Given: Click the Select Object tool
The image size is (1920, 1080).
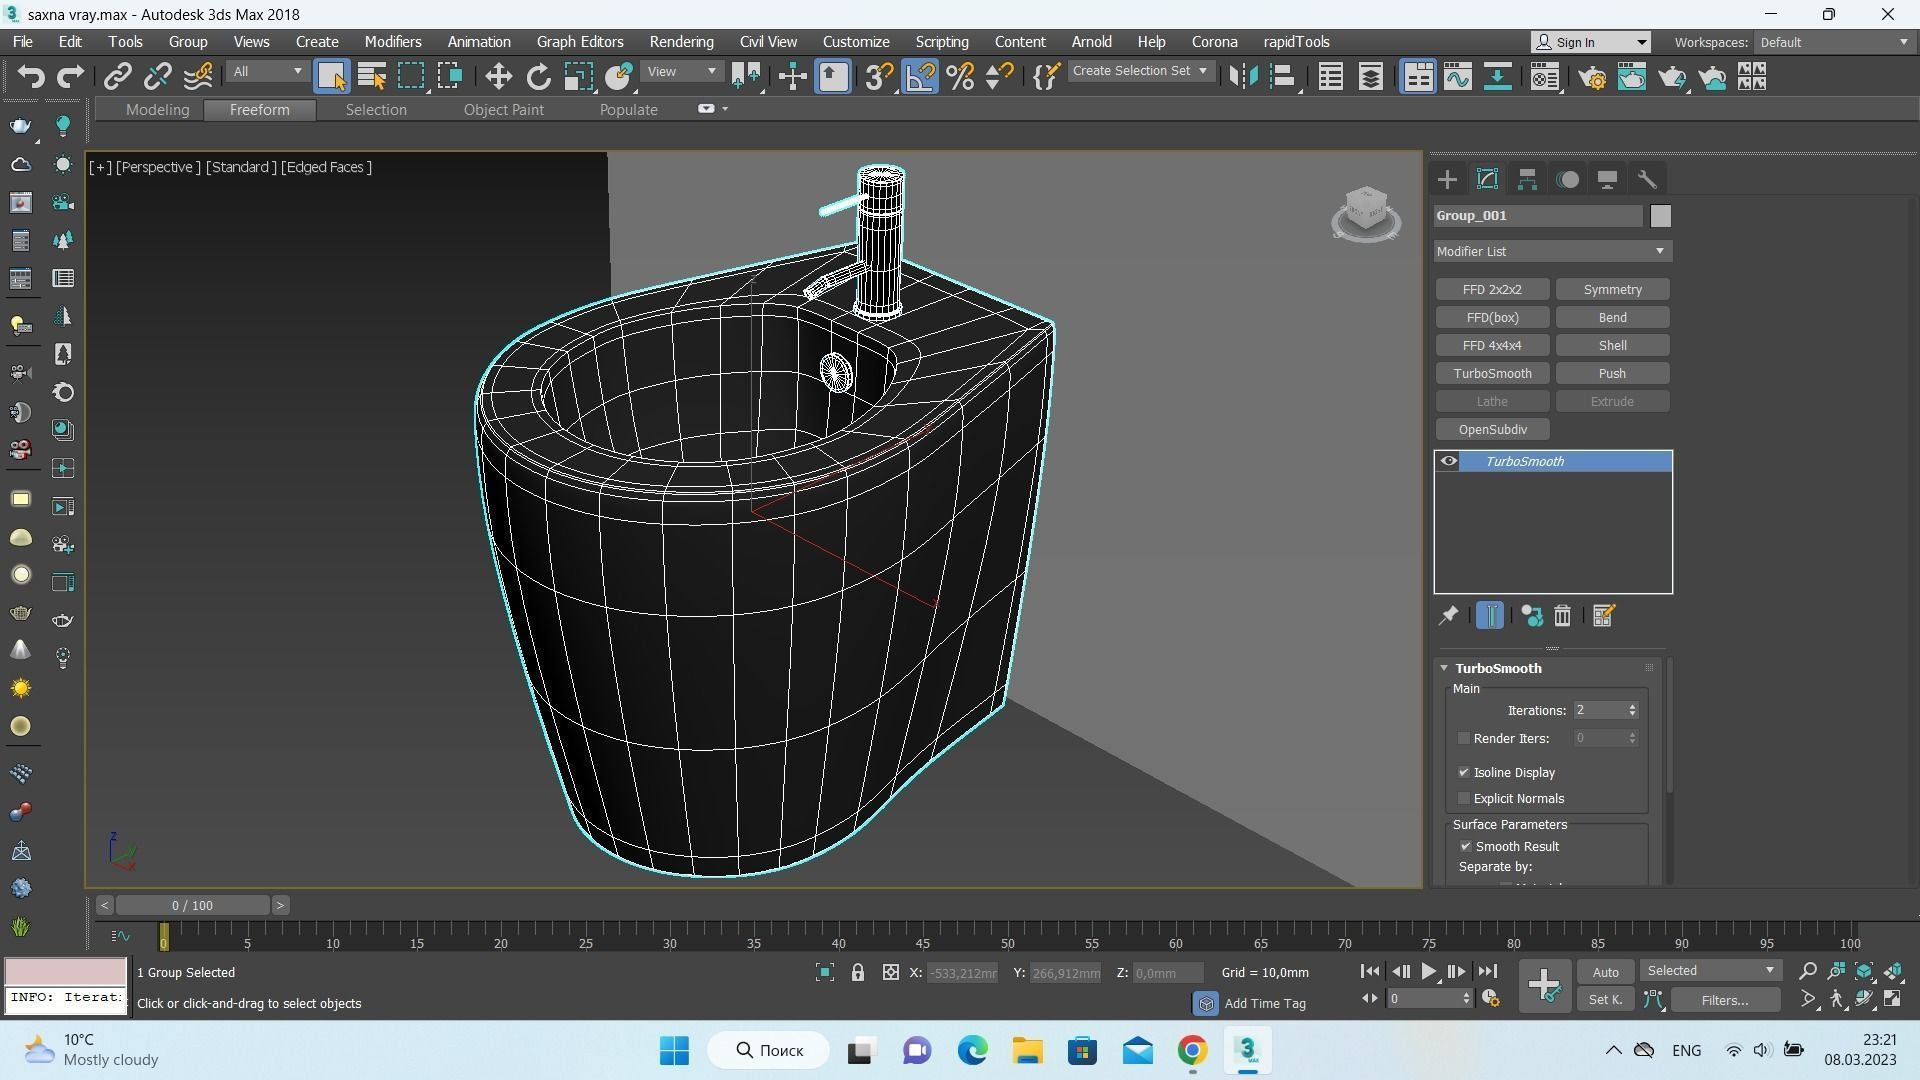Looking at the screenshot, I should [331, 77].
